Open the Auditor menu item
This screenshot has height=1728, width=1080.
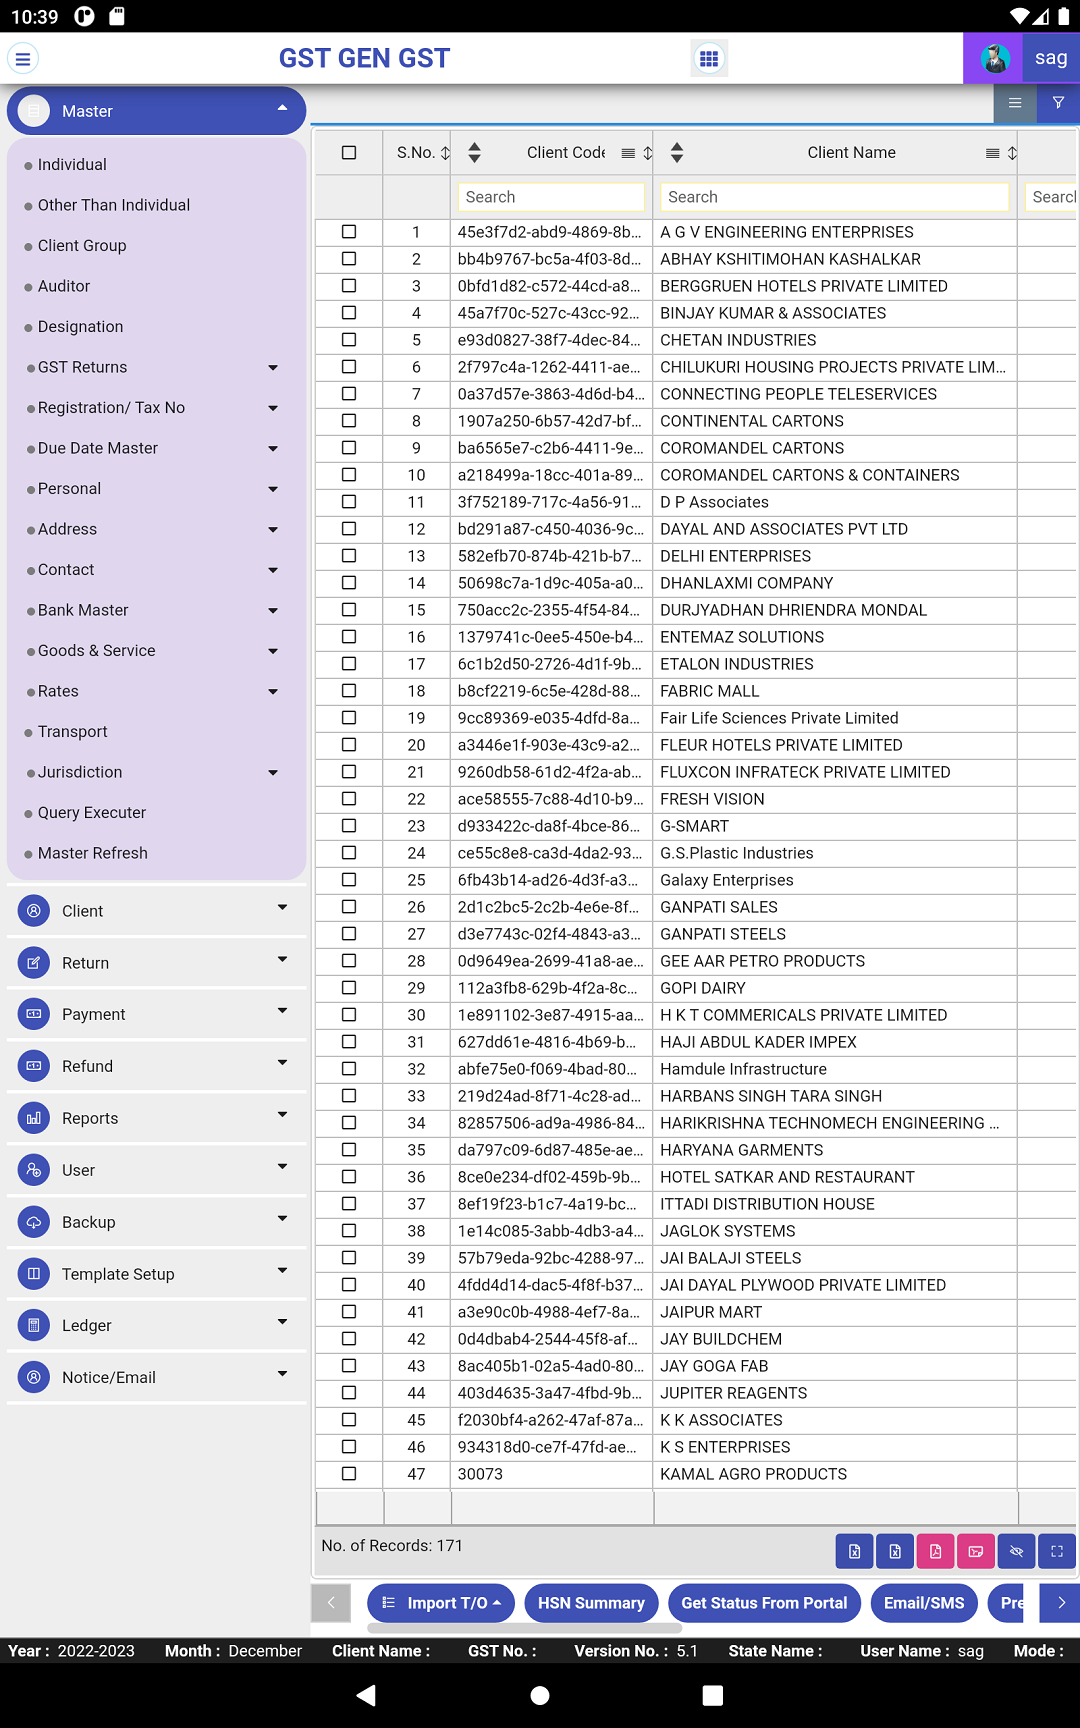[x=64, y=286]
